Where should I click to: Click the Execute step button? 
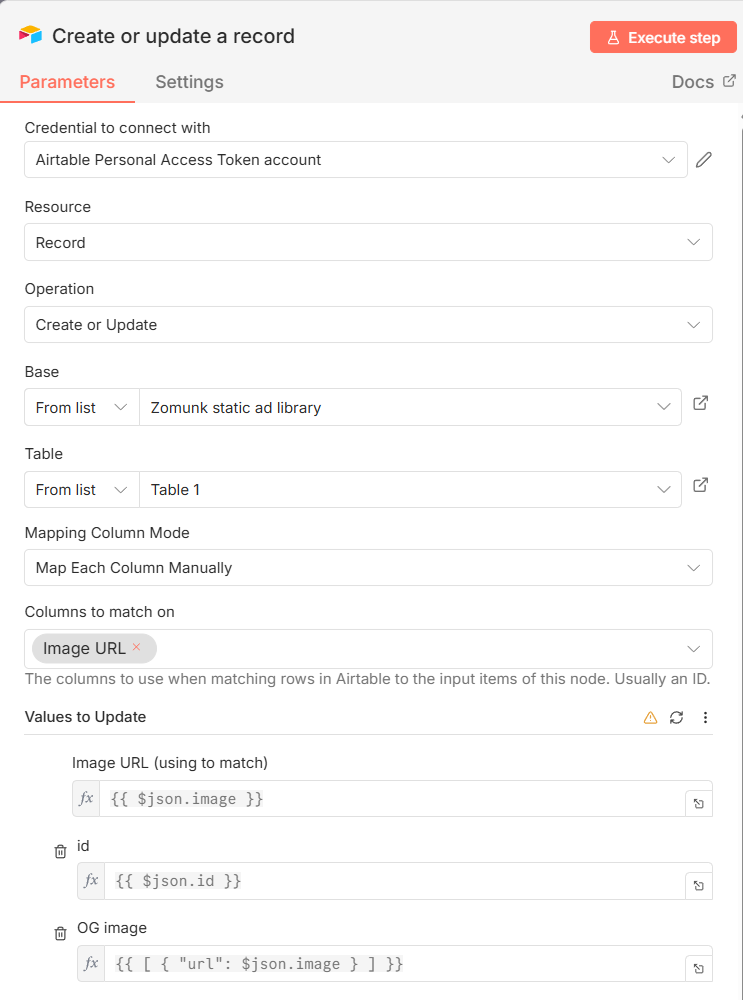(x=663, y=38)
